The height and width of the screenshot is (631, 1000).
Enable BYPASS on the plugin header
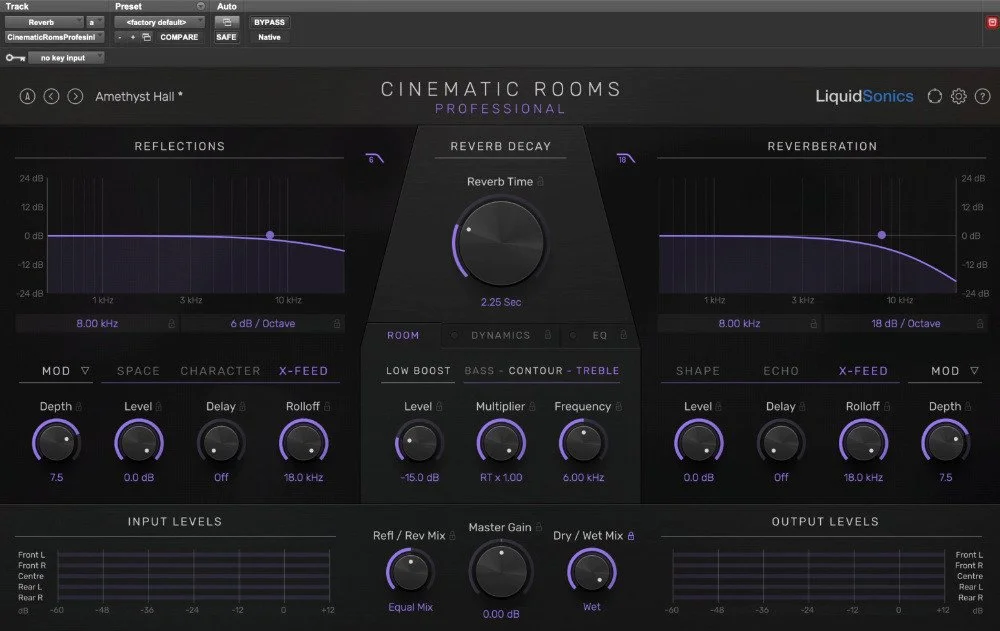[268, 21]
